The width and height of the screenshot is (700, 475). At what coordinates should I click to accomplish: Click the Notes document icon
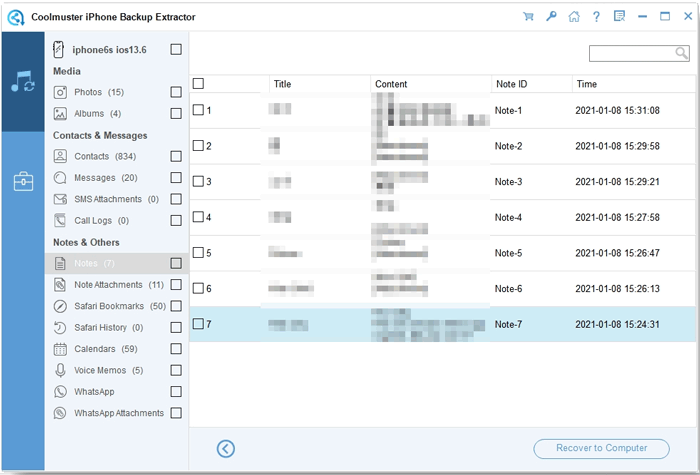pos(60,263)
